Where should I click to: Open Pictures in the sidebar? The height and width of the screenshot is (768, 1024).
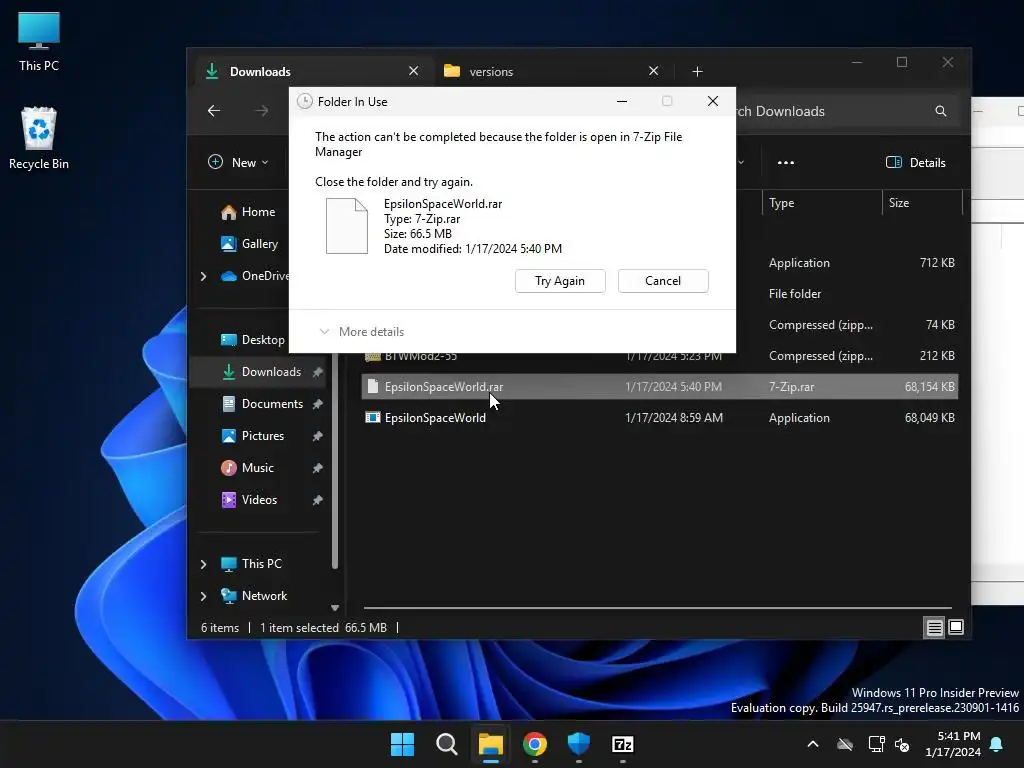point(253,436)
